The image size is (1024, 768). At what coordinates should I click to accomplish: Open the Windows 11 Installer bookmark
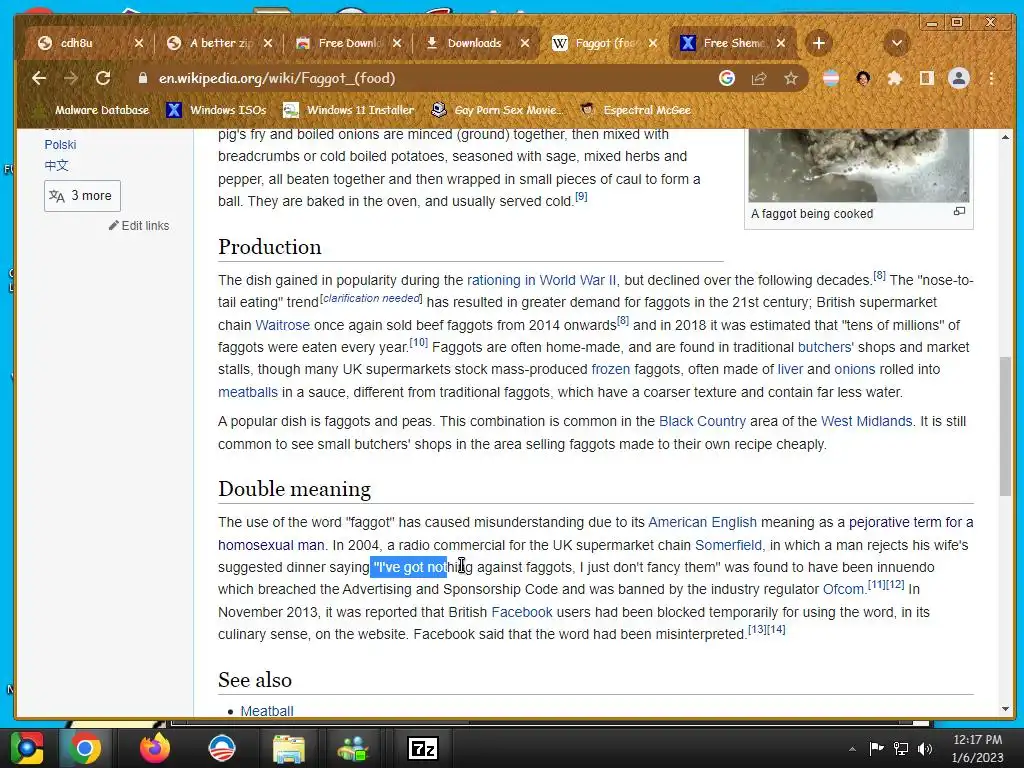pos(349,110)
